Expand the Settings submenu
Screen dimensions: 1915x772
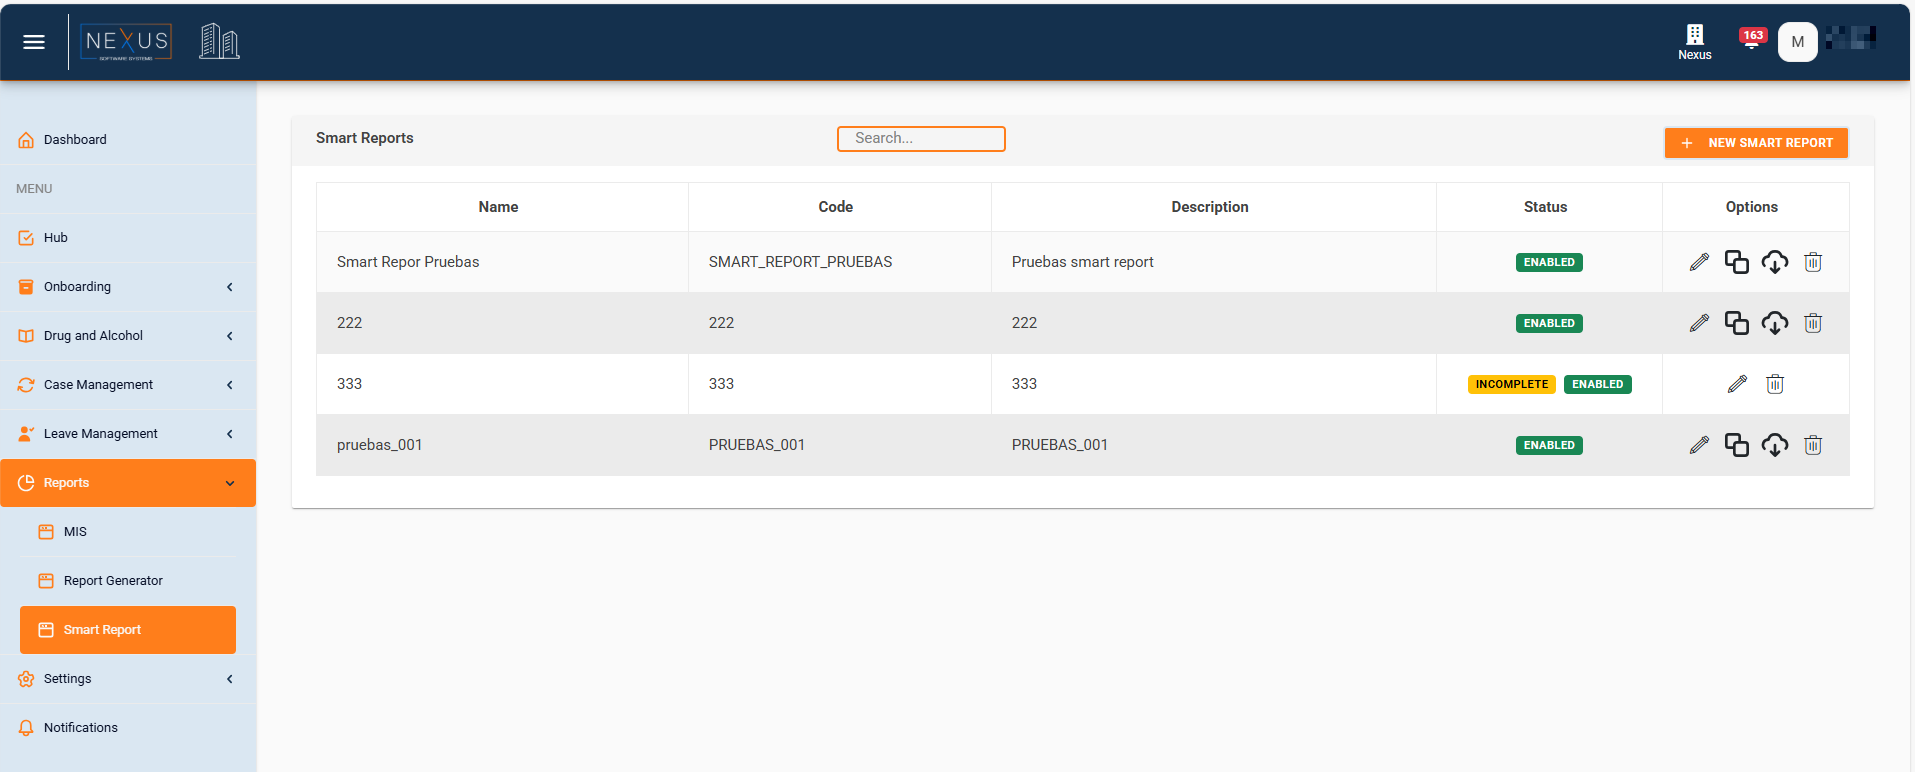coord(128,679)
